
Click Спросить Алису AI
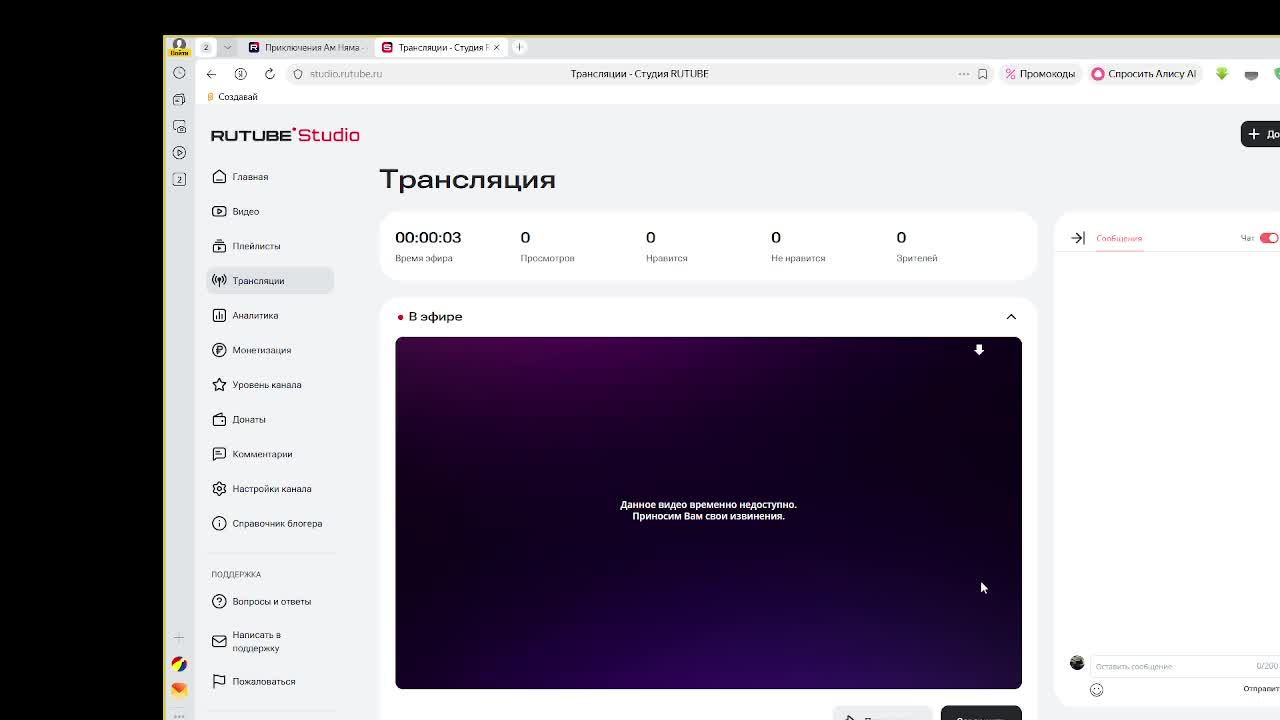pos(1143,74)
